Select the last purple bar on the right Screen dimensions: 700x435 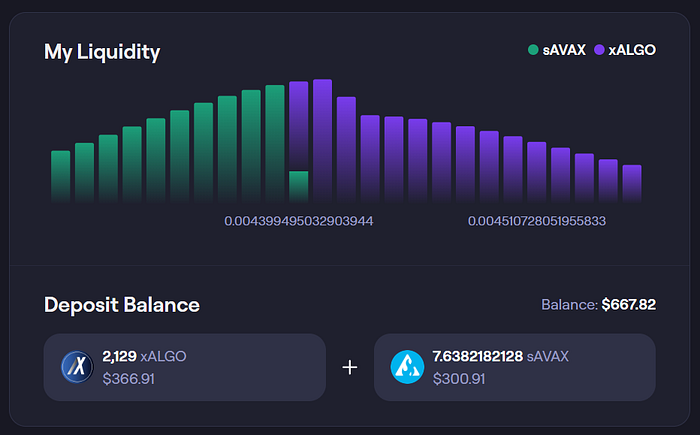[x=632, y=184]
